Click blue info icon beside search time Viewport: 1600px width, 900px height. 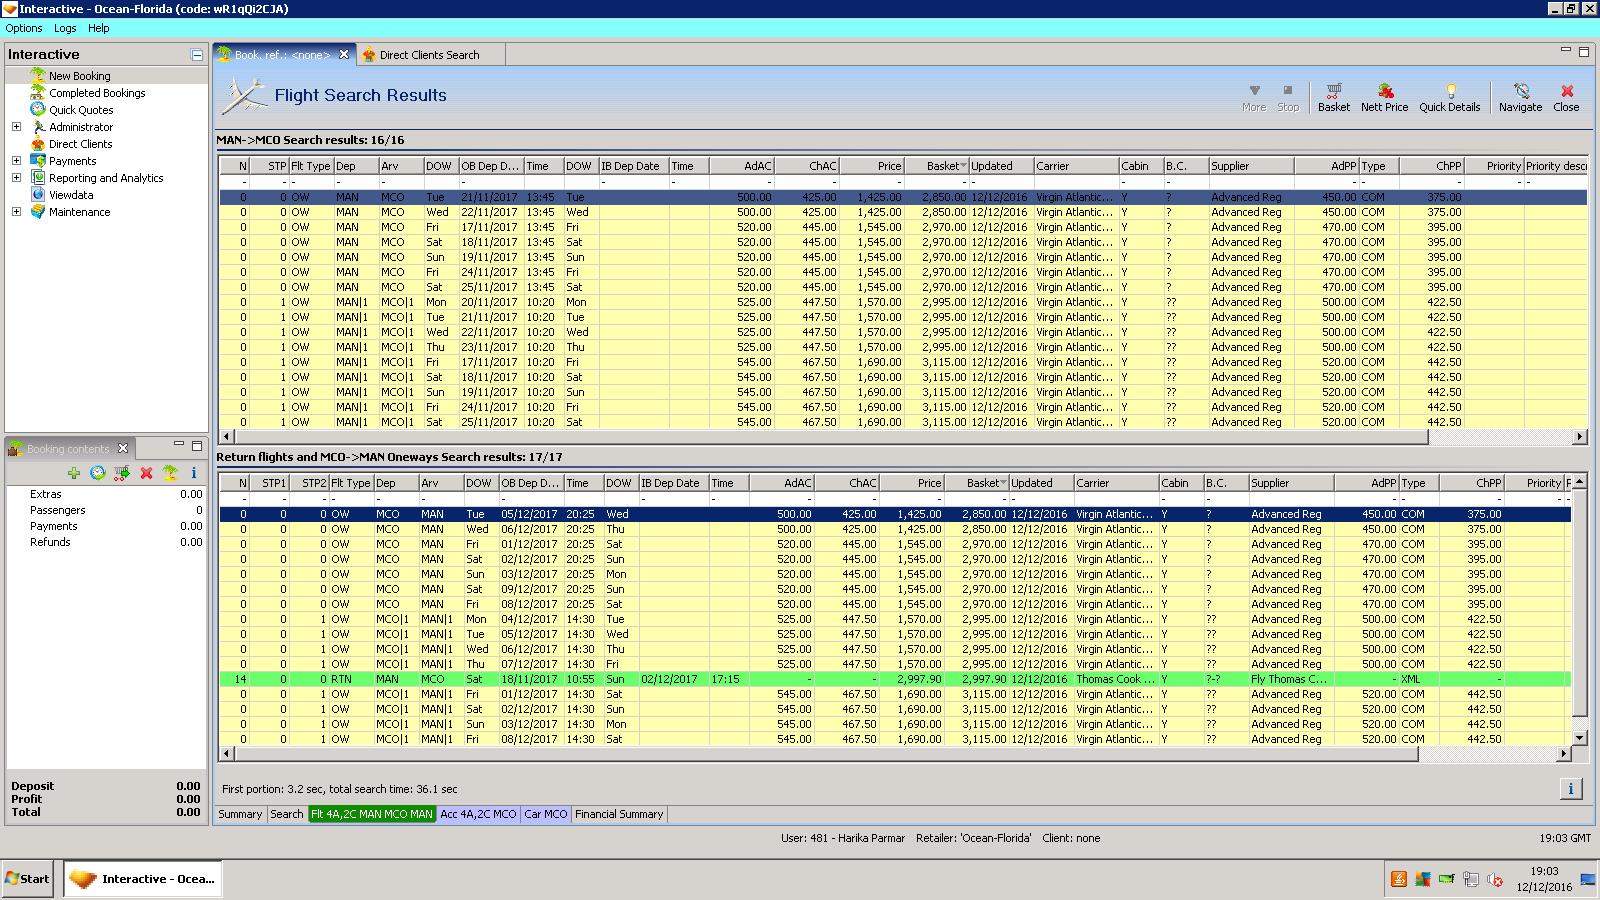point(1570,789)
